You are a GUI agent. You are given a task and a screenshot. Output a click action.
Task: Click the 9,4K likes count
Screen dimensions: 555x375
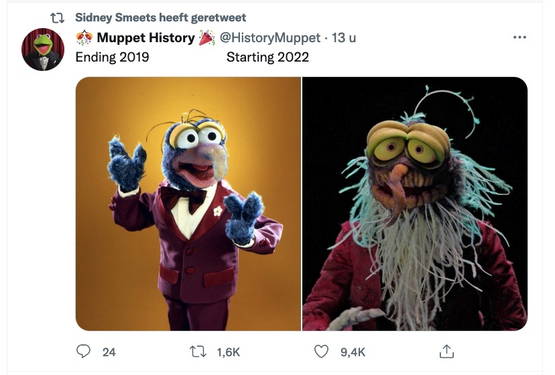[353, 352]
